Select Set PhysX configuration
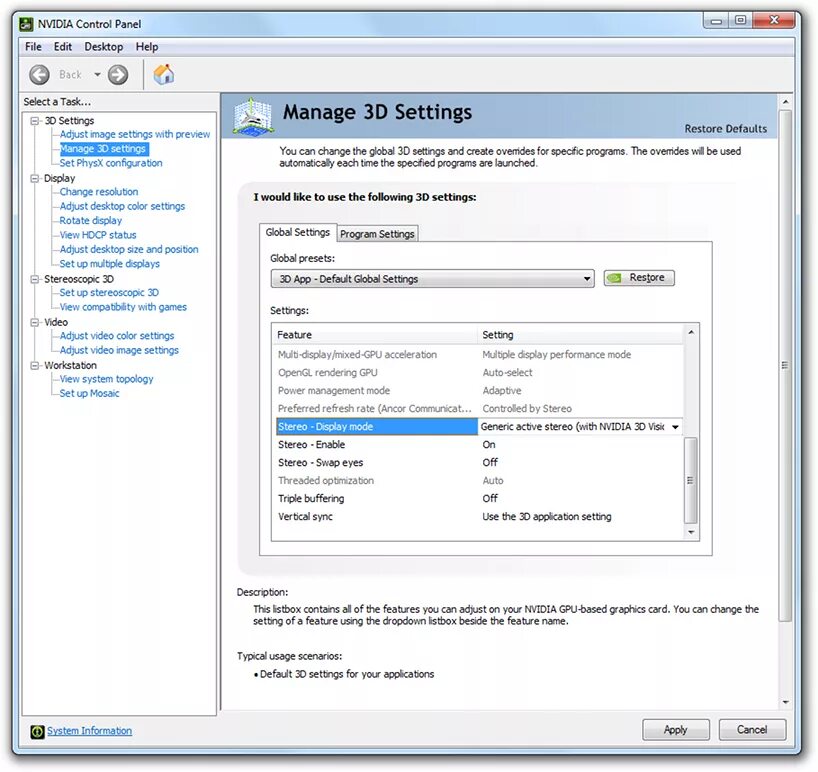Image resolution: width=818 pixels, height=772 pixels. point(111,163)
